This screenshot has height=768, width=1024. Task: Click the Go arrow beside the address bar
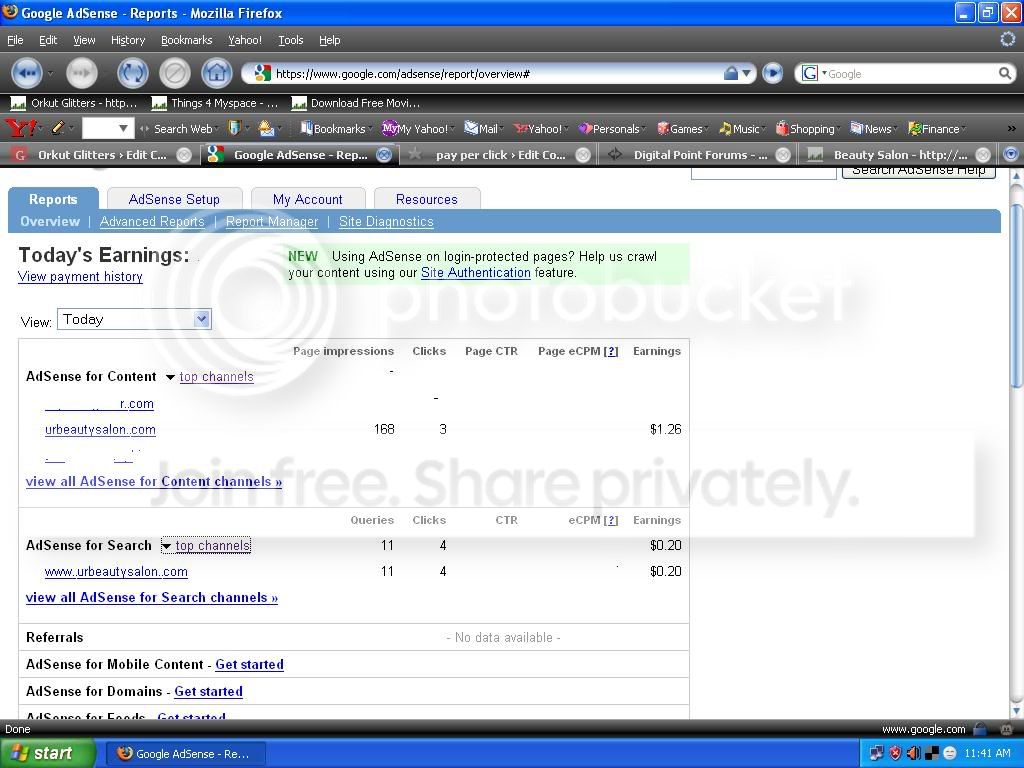tap(773, 73)
